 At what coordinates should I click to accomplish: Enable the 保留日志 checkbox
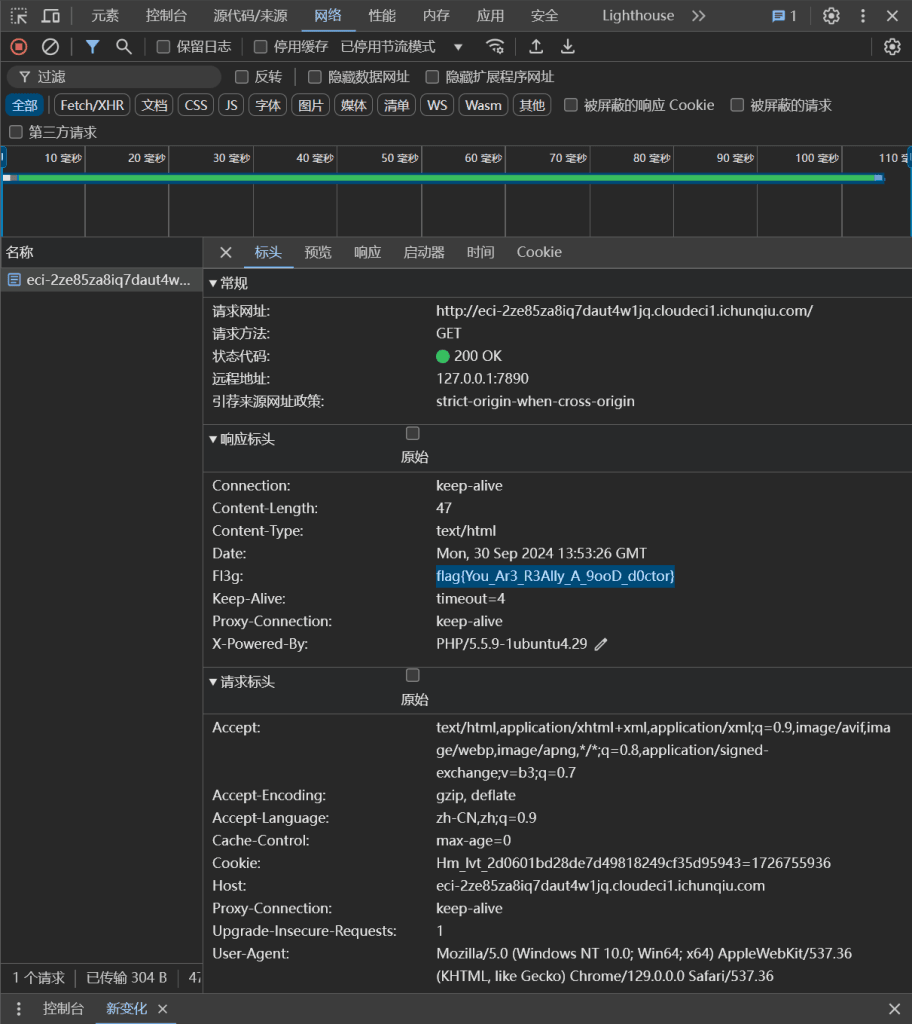164,47
